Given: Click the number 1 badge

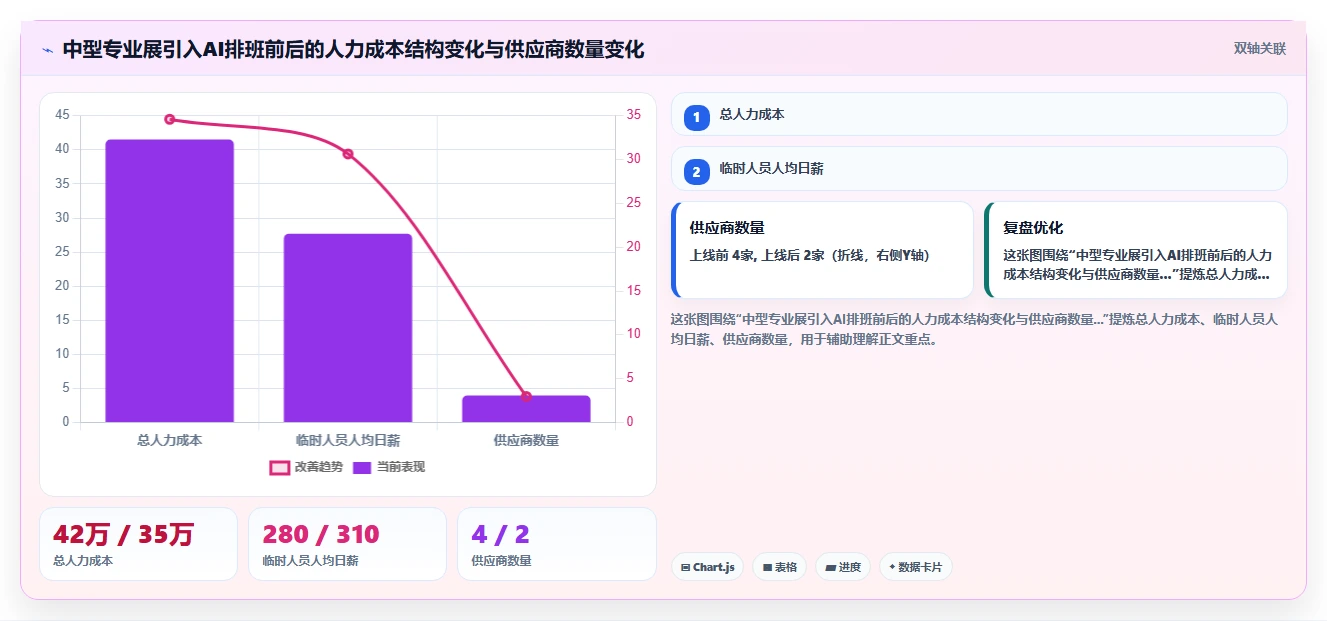Looking at the screenshot, I should 697,117.
